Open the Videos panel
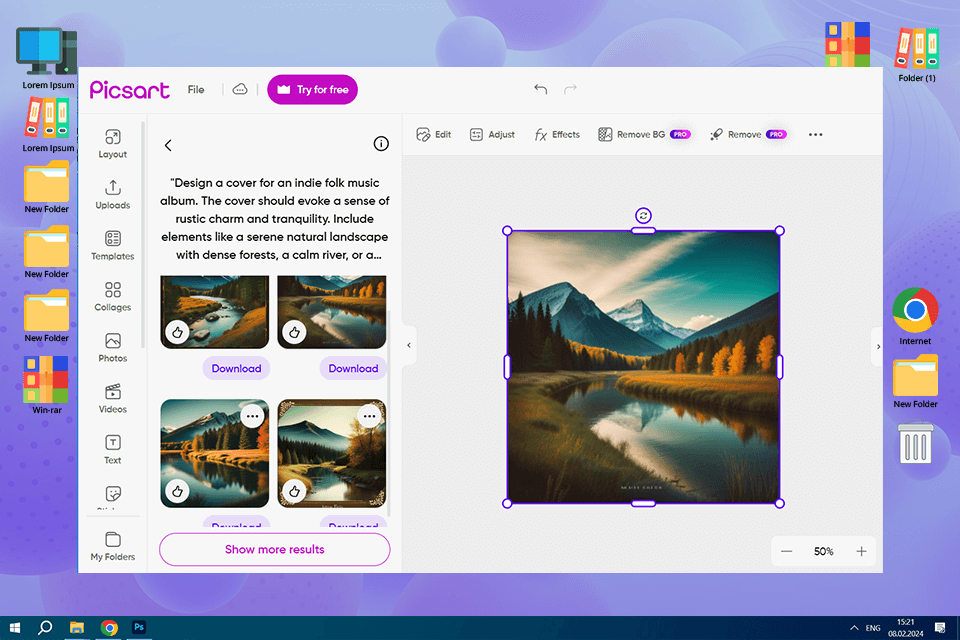960x640 pixels. (x=113, y=398)
